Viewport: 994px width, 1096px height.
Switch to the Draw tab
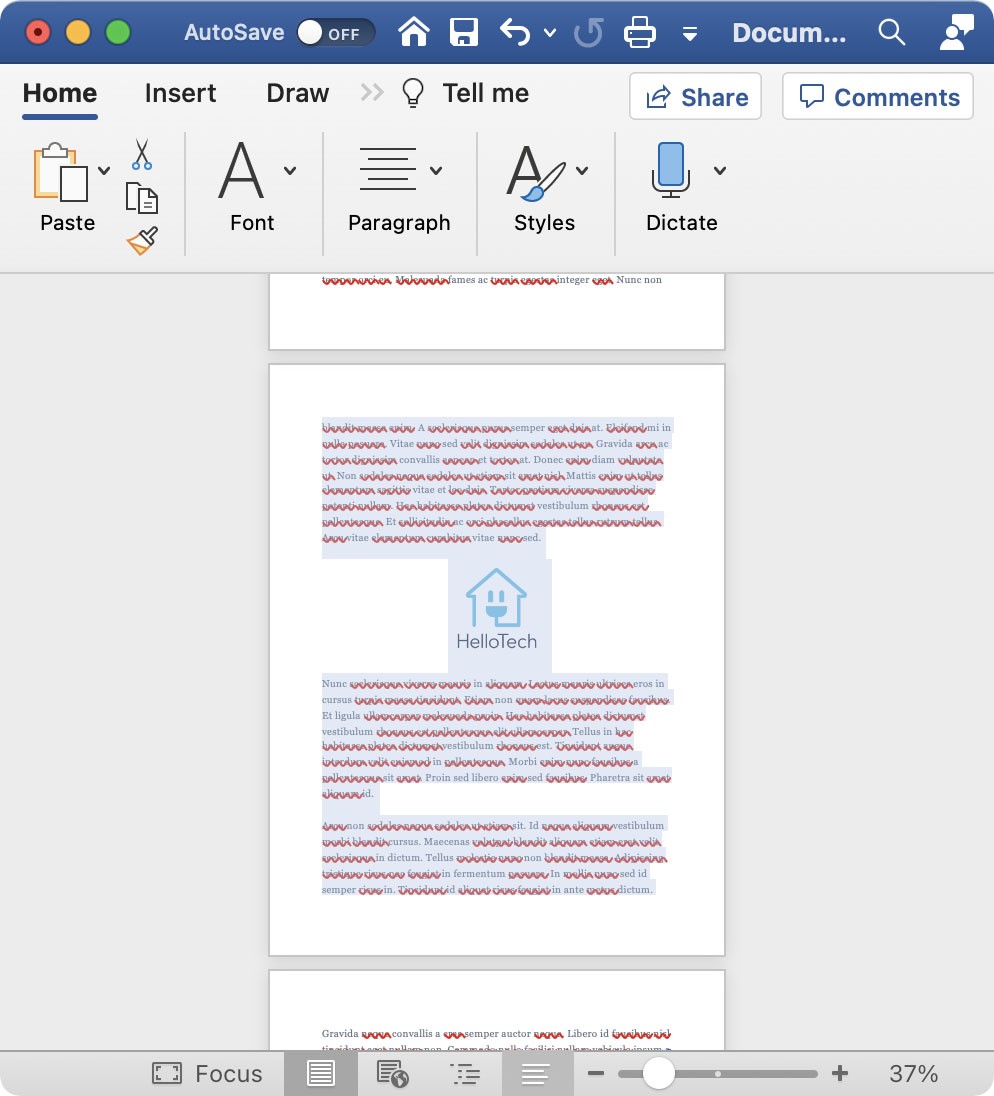point(298,93)
